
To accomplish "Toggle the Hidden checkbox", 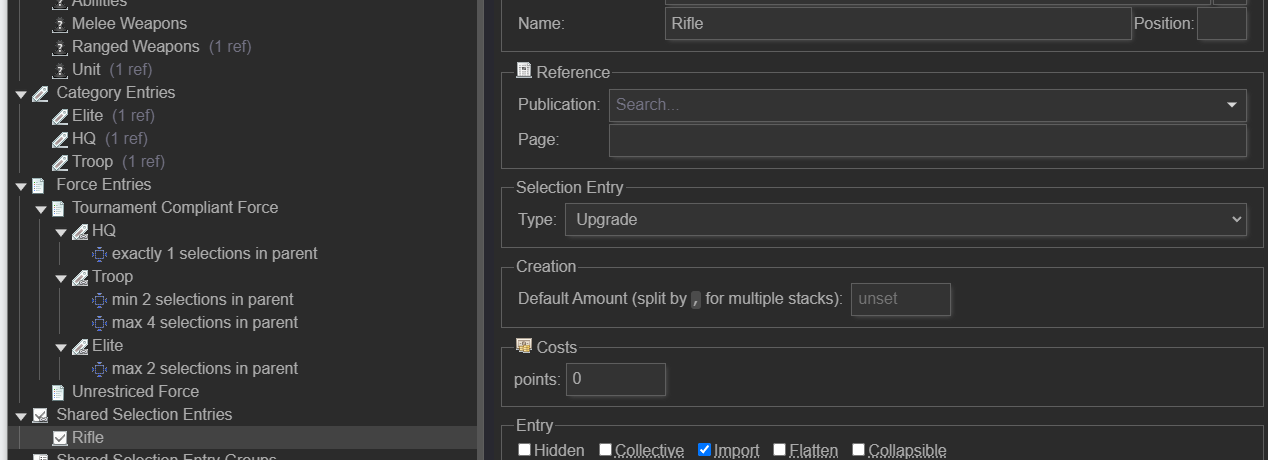I will (x=524, y=450).
